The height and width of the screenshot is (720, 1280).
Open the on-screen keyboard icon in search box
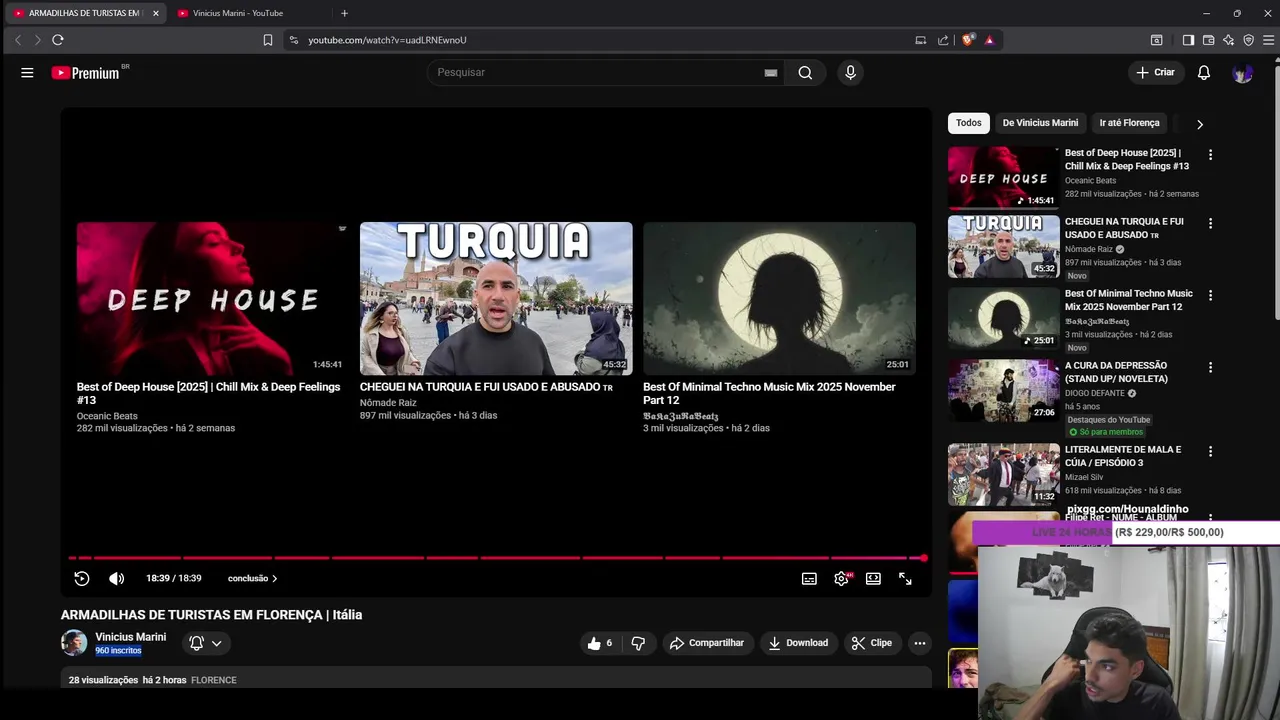(770, 73)
